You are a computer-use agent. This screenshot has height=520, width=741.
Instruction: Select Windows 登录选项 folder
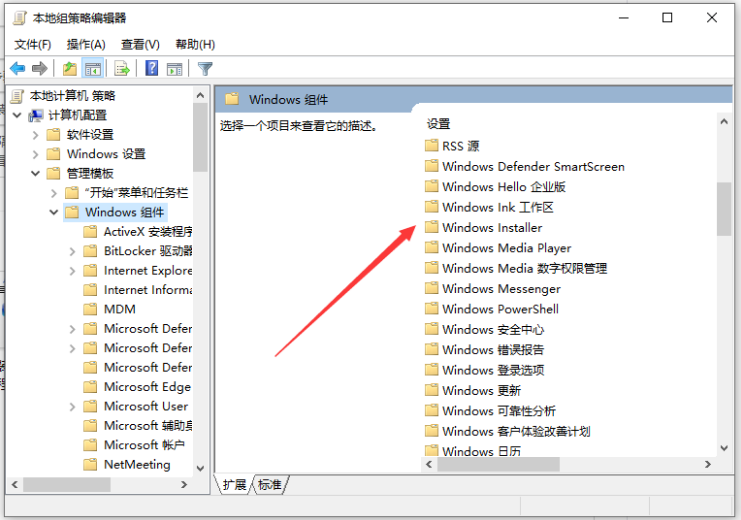coord(484,369)
